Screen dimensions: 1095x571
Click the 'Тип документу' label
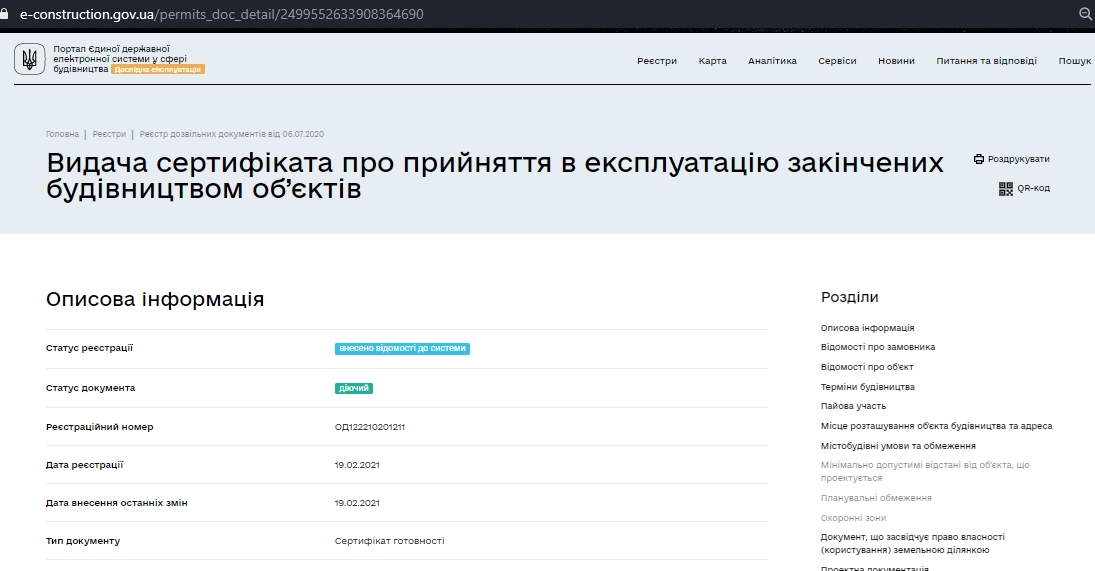point(82,541)
